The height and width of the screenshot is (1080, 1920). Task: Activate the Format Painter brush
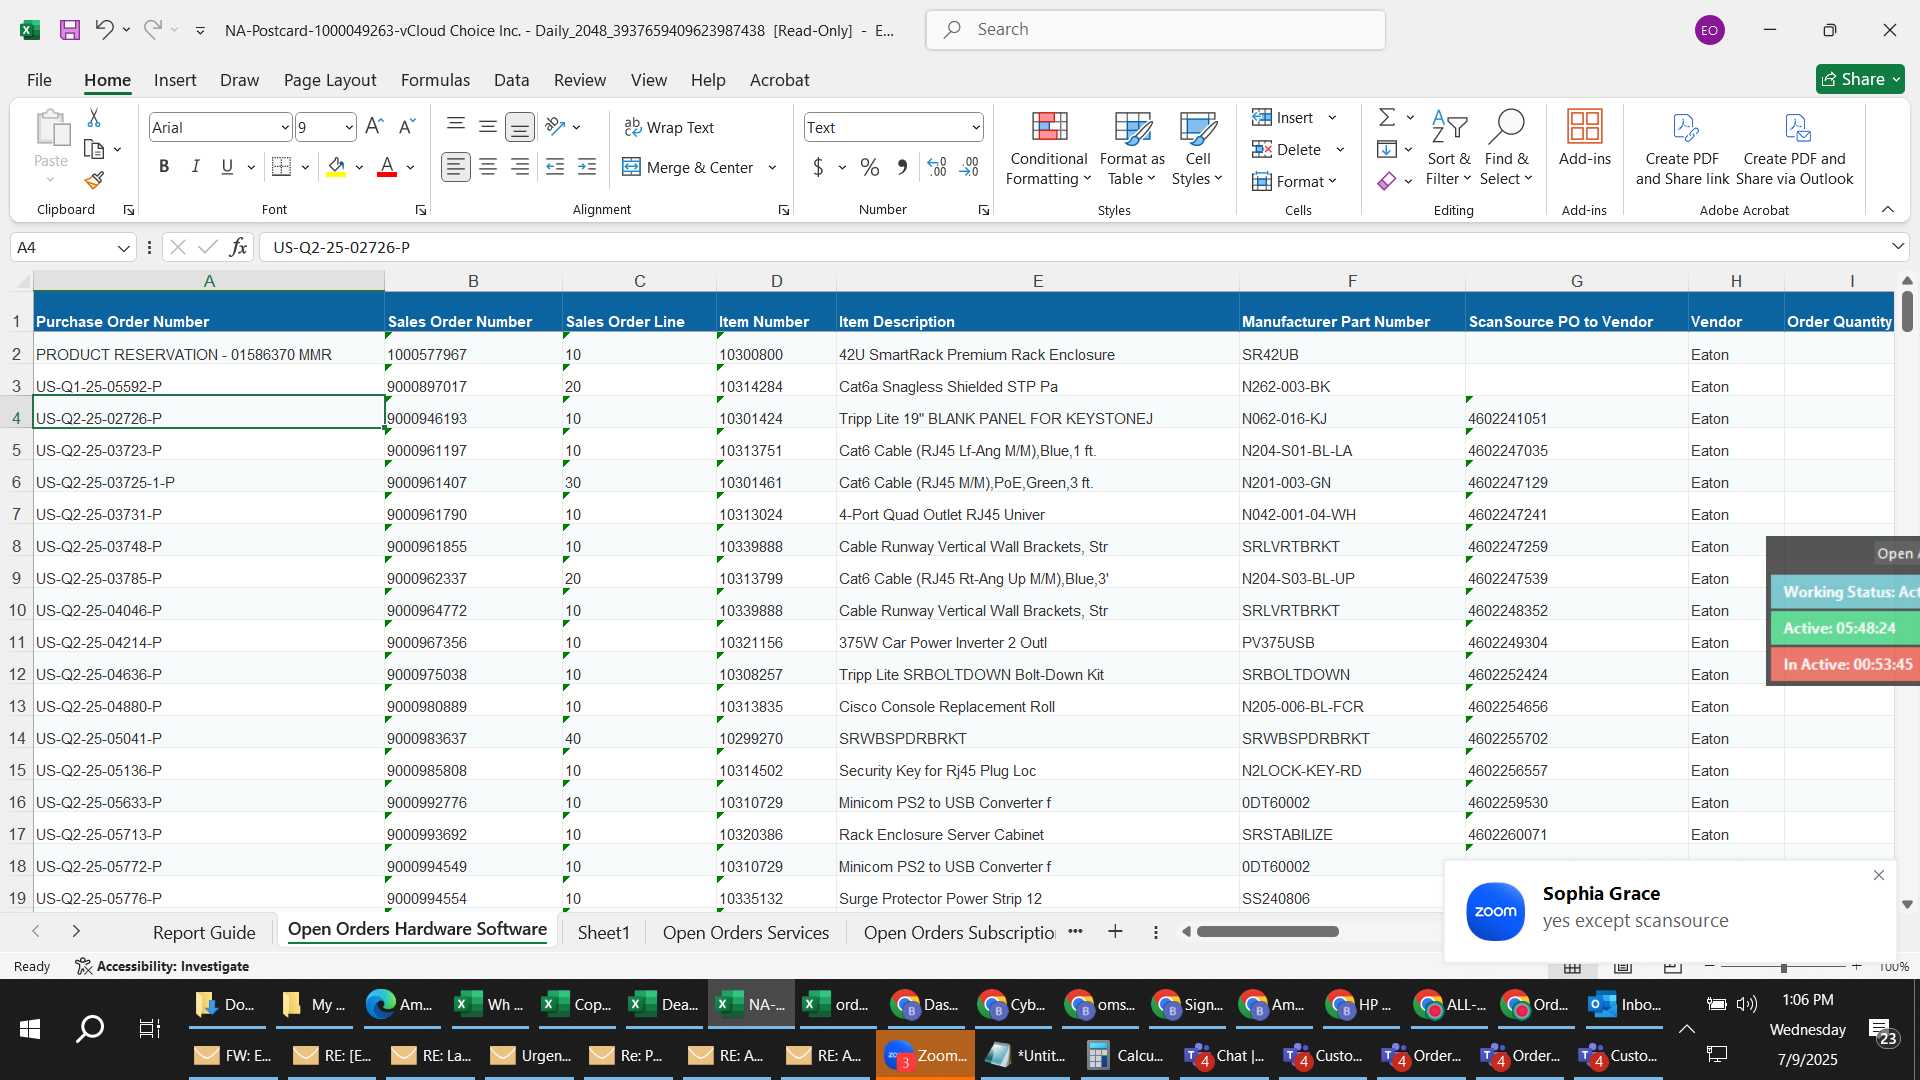(x=94, y=180)
